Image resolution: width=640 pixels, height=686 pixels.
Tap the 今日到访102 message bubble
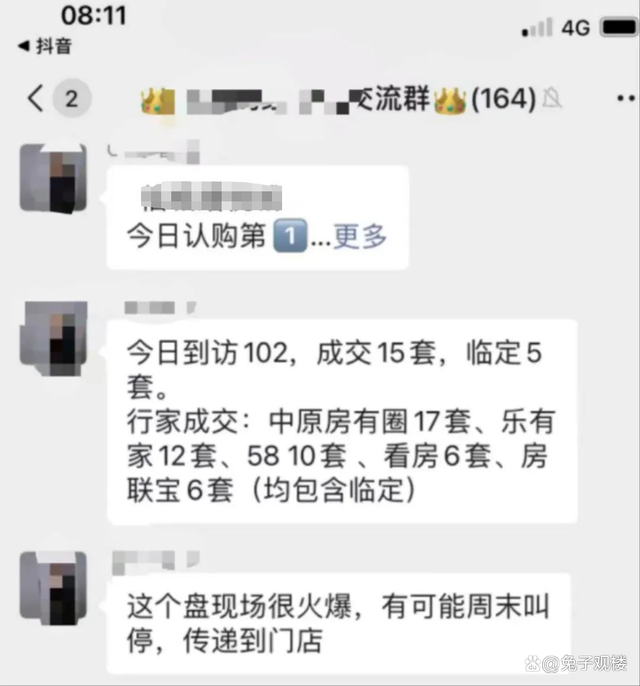click(342, 421)
